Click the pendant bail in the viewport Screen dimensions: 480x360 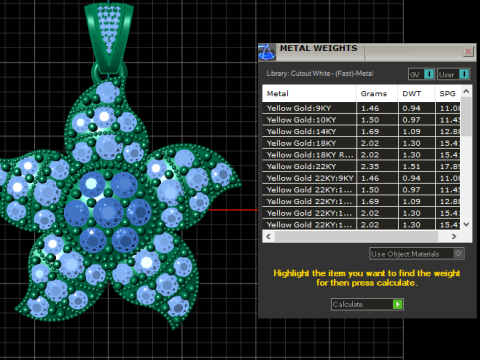(x=109, y=38)
